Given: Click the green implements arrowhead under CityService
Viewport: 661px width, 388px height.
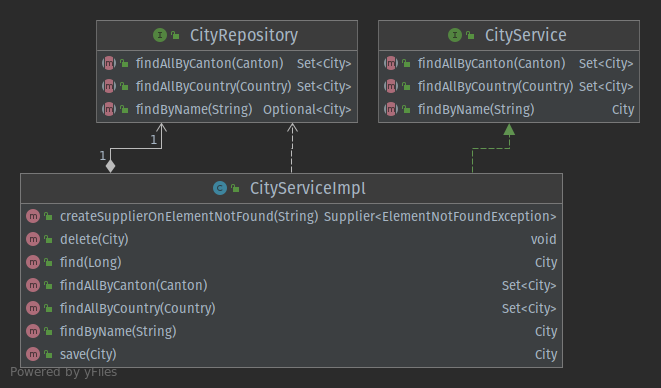Looking at the screenshot, I should tap(509, 129).
